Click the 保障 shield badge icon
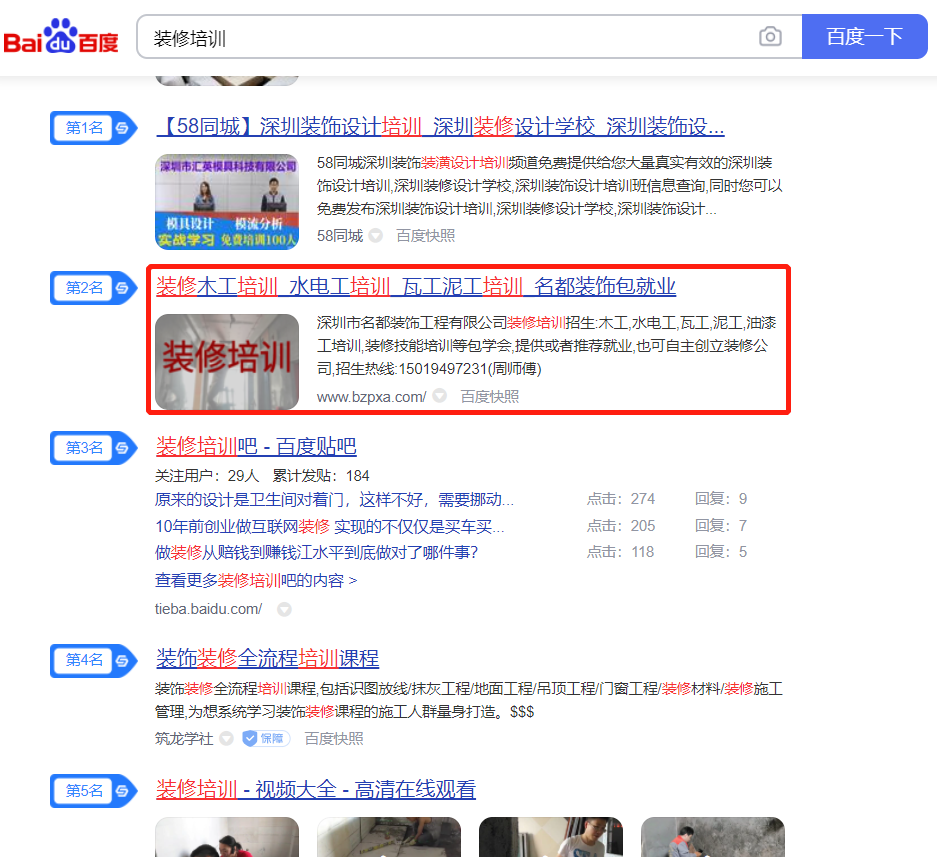This screenshot has height=857, width=937. (x=266, y=739)
